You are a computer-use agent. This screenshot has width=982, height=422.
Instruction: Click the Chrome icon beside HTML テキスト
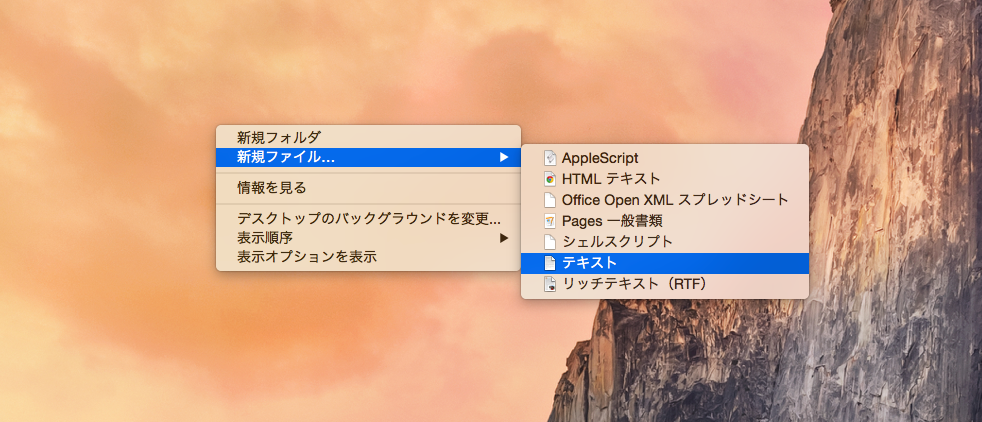pyautogui.click(x=550, y=179)
